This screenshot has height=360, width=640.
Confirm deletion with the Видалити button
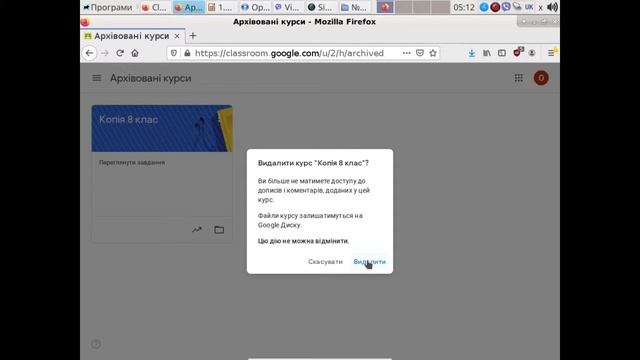[369, 262]
